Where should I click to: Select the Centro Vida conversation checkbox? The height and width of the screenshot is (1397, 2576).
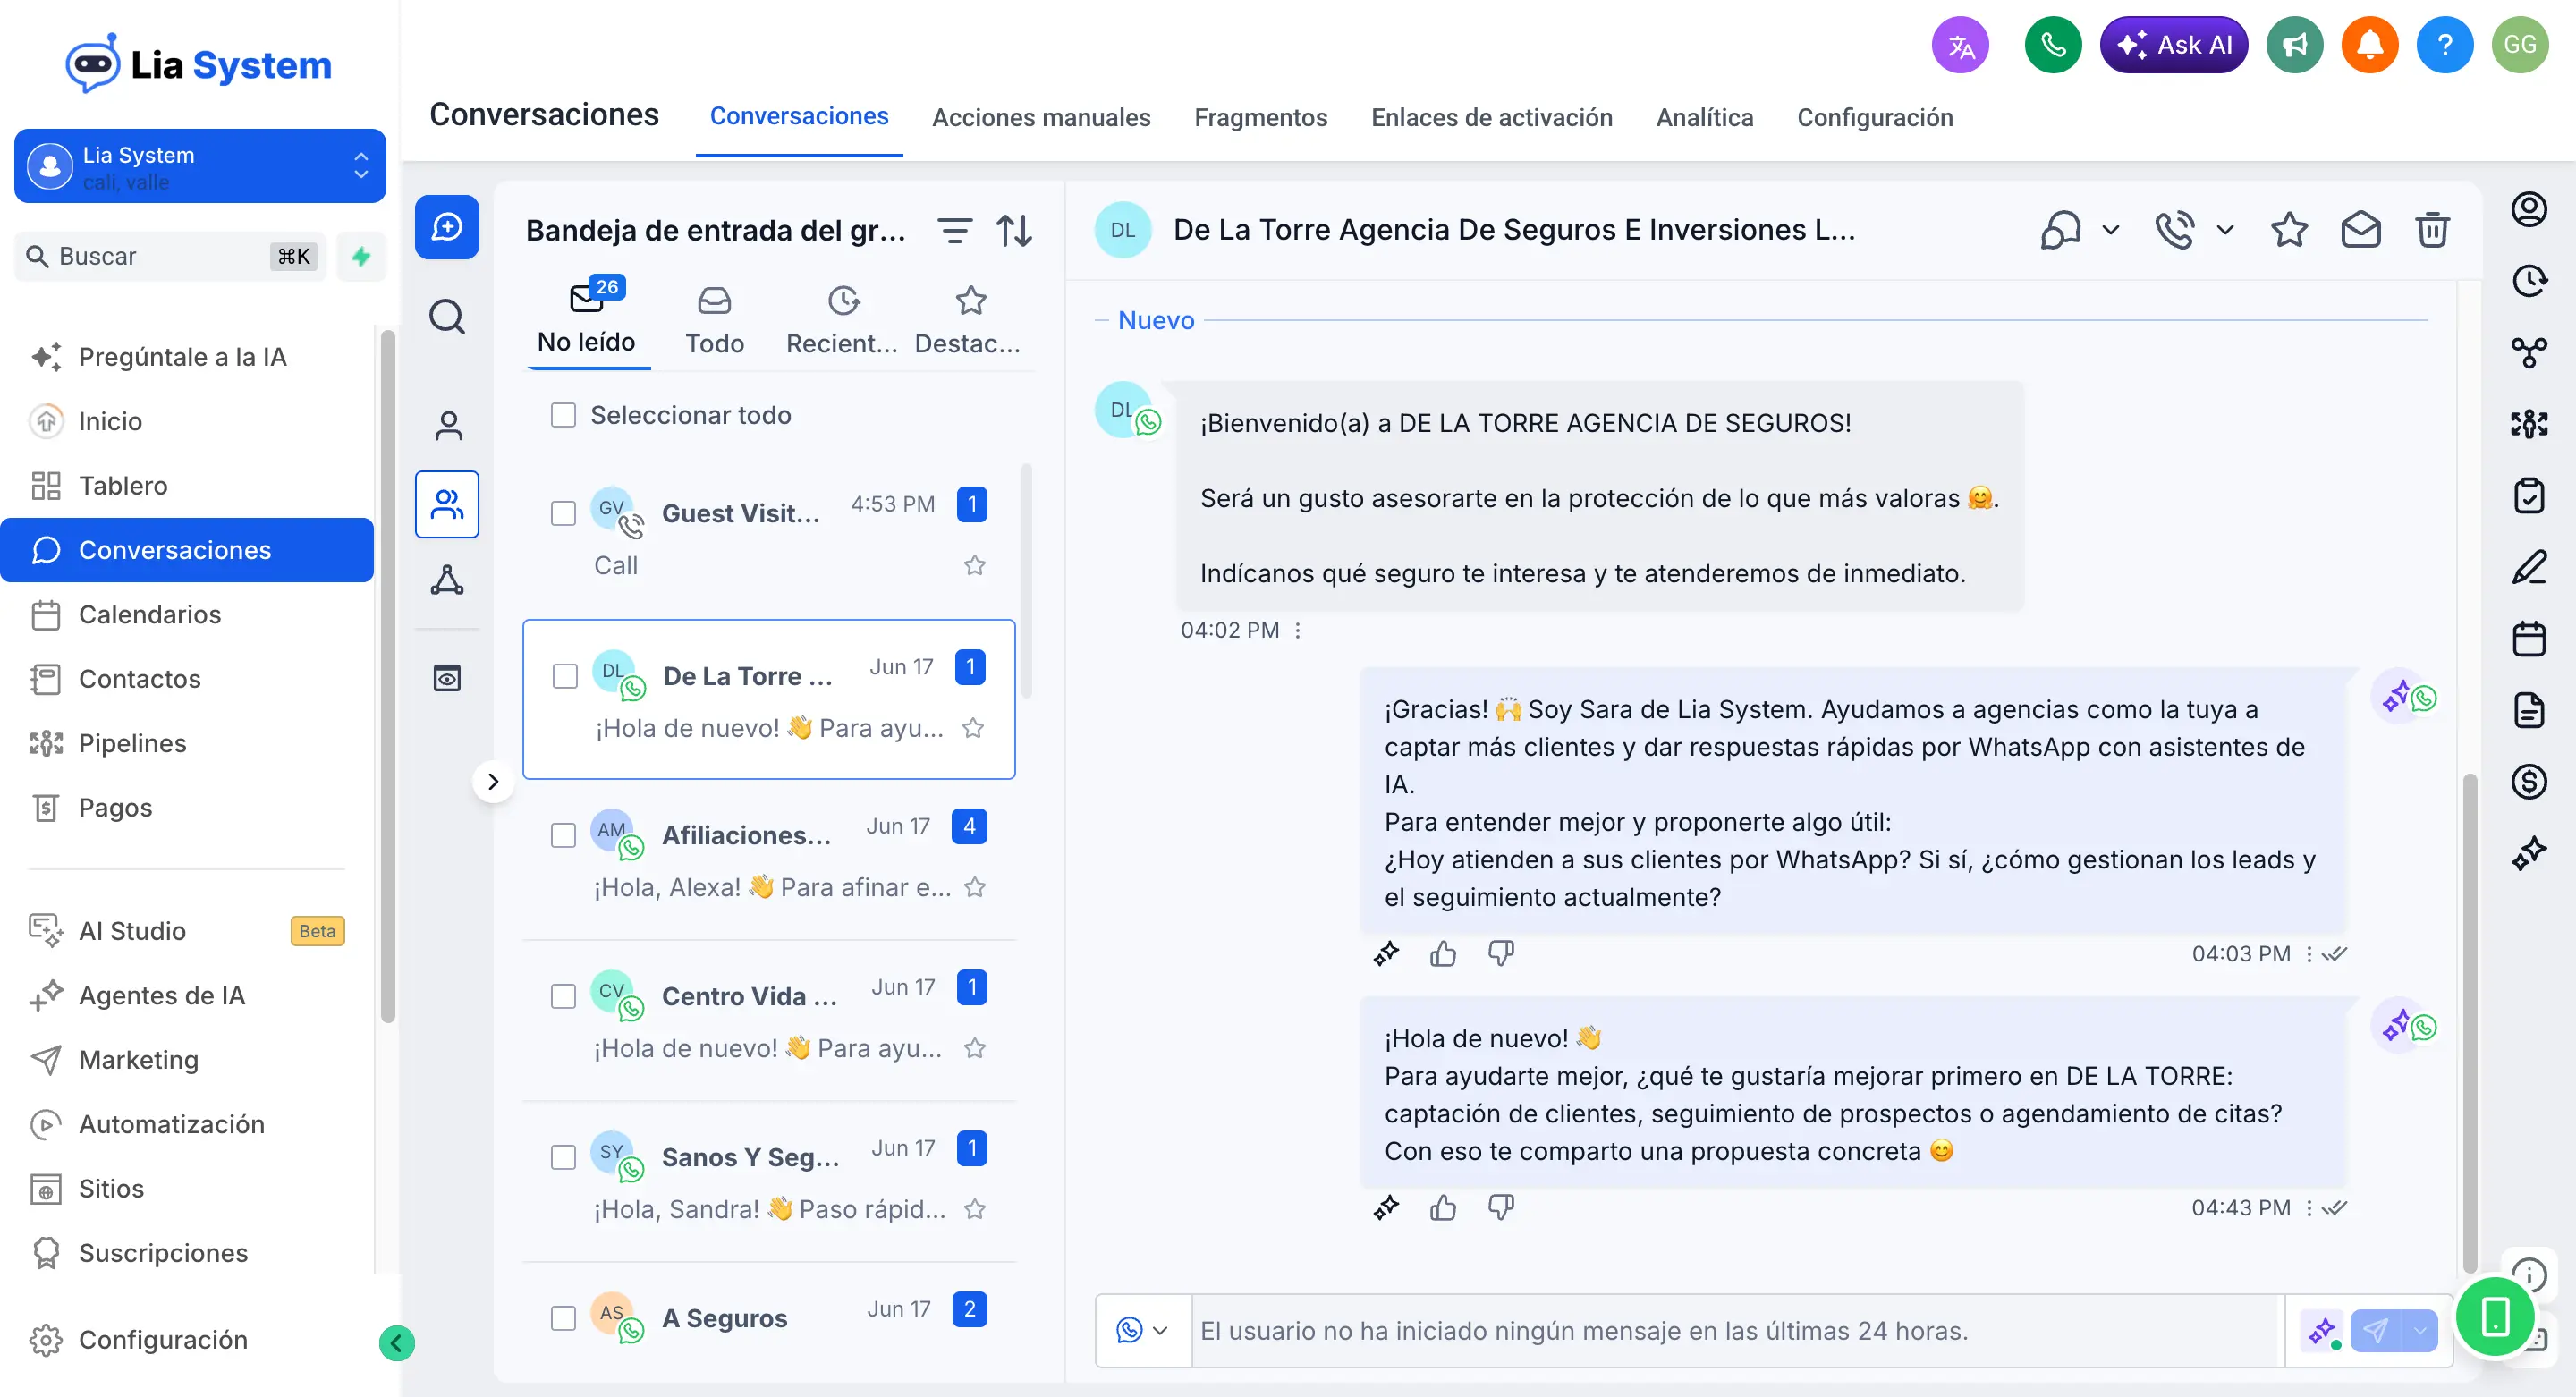pyautogui.click(x=564, y=996)
